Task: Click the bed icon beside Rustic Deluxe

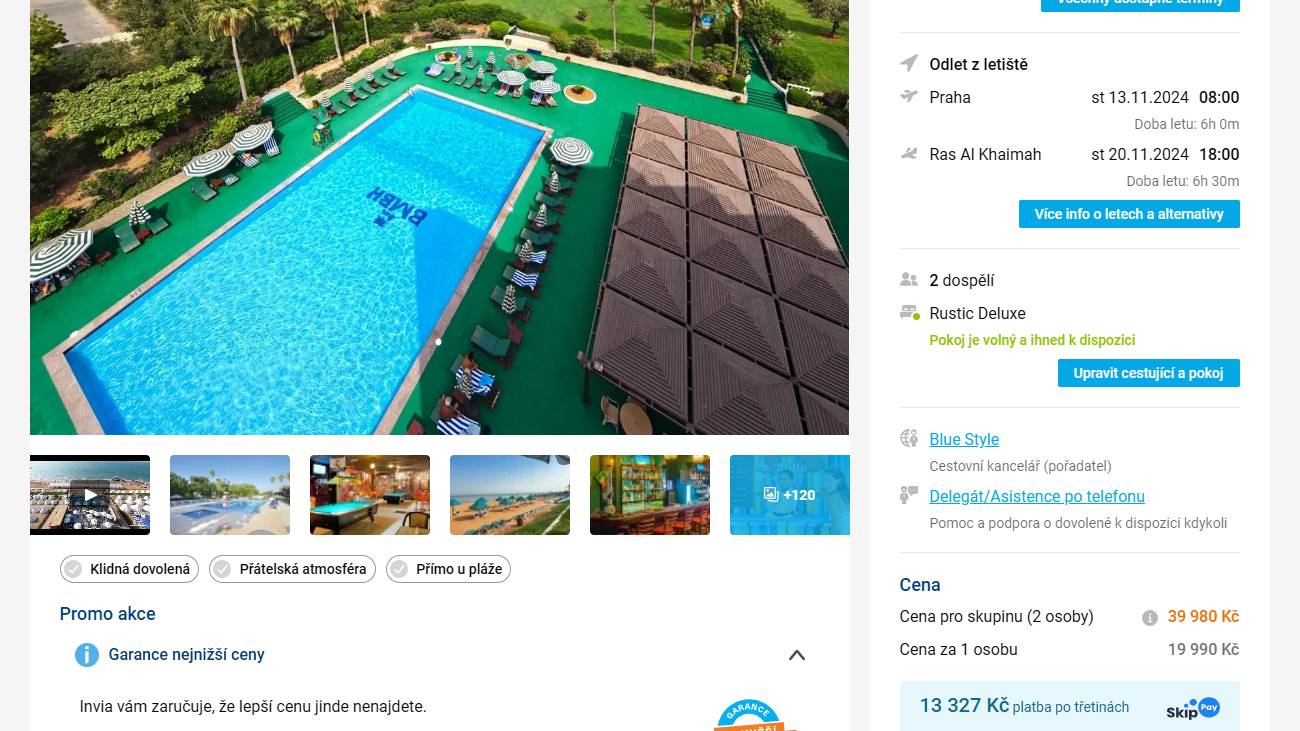Action: tap(909, 313)
